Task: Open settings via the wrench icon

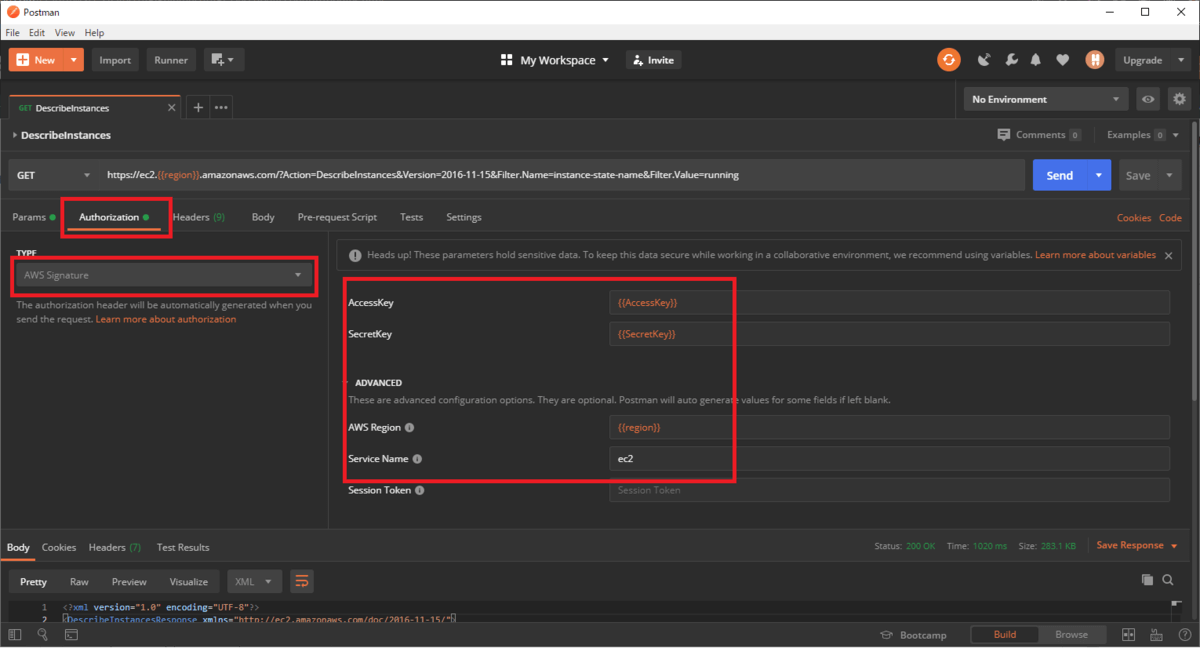Action: pos(1011,60)
